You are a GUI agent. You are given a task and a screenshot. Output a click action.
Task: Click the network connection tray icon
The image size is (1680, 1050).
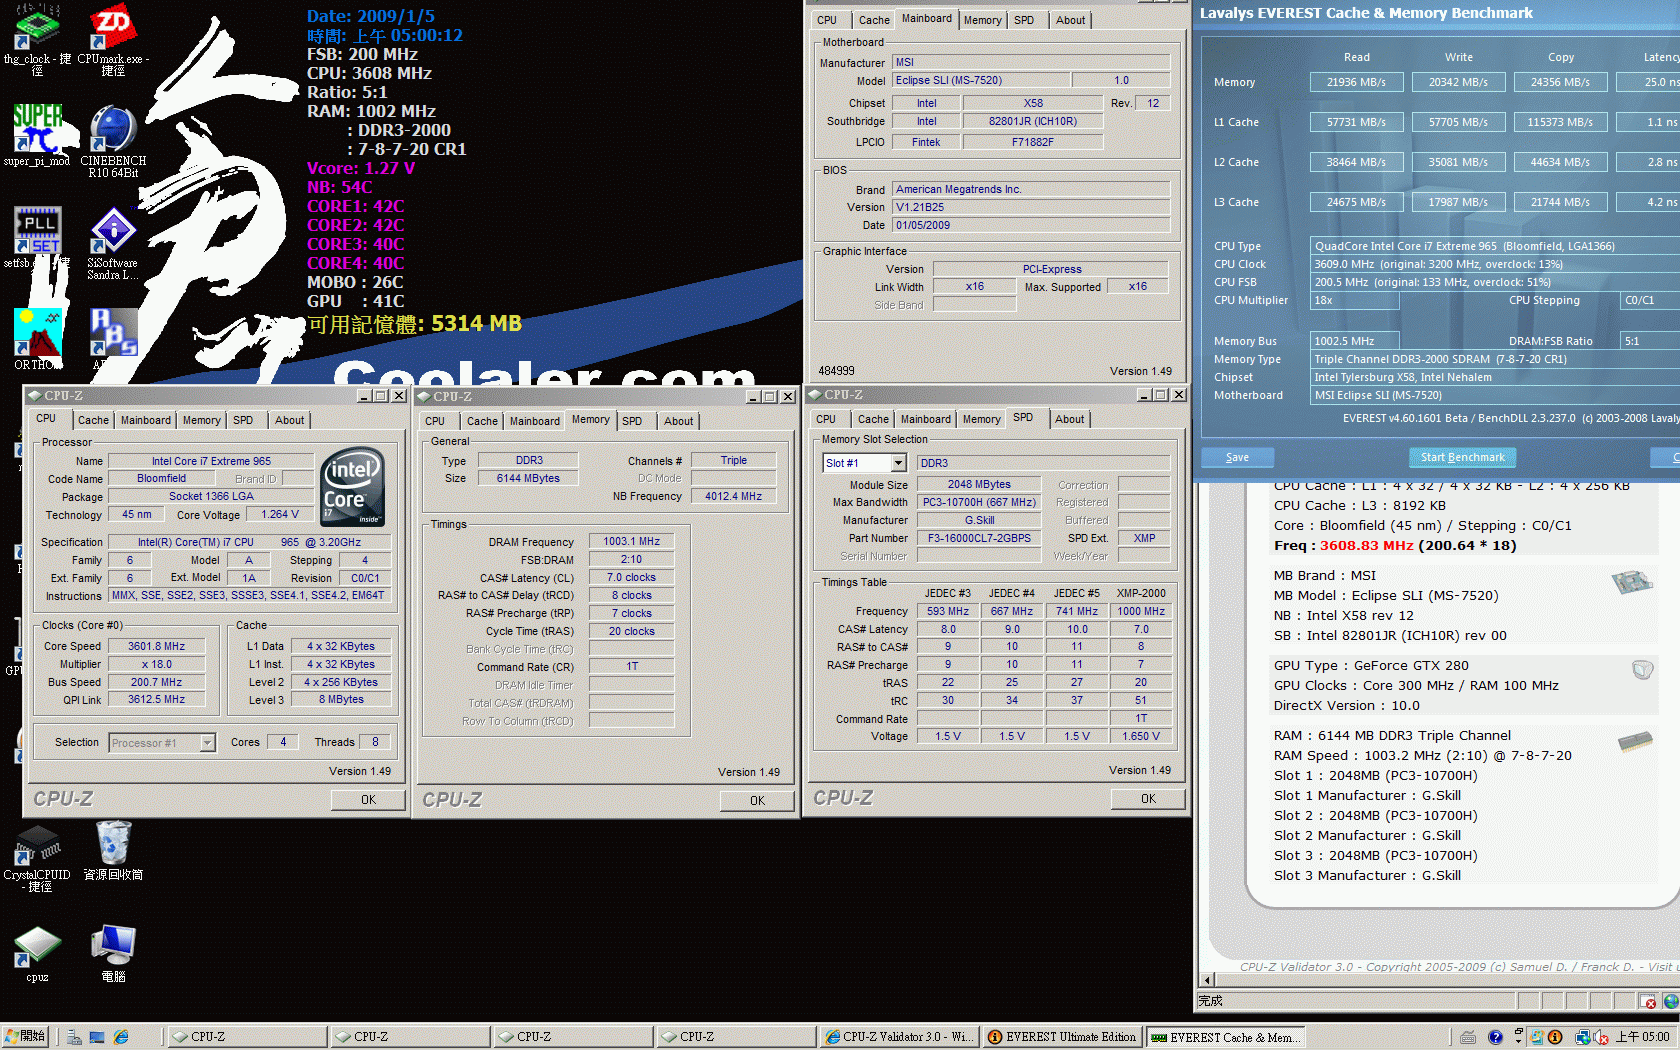(x=1583, y=1037)
